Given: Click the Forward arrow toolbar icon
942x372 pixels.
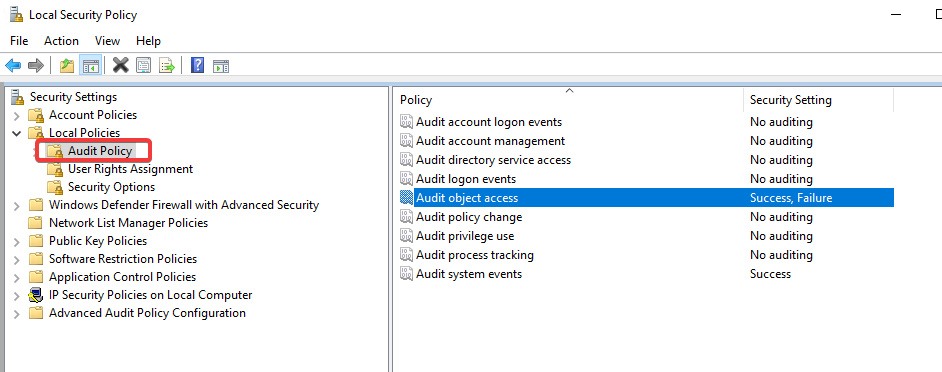Looking at the screenshot, I should coord(36,66).
